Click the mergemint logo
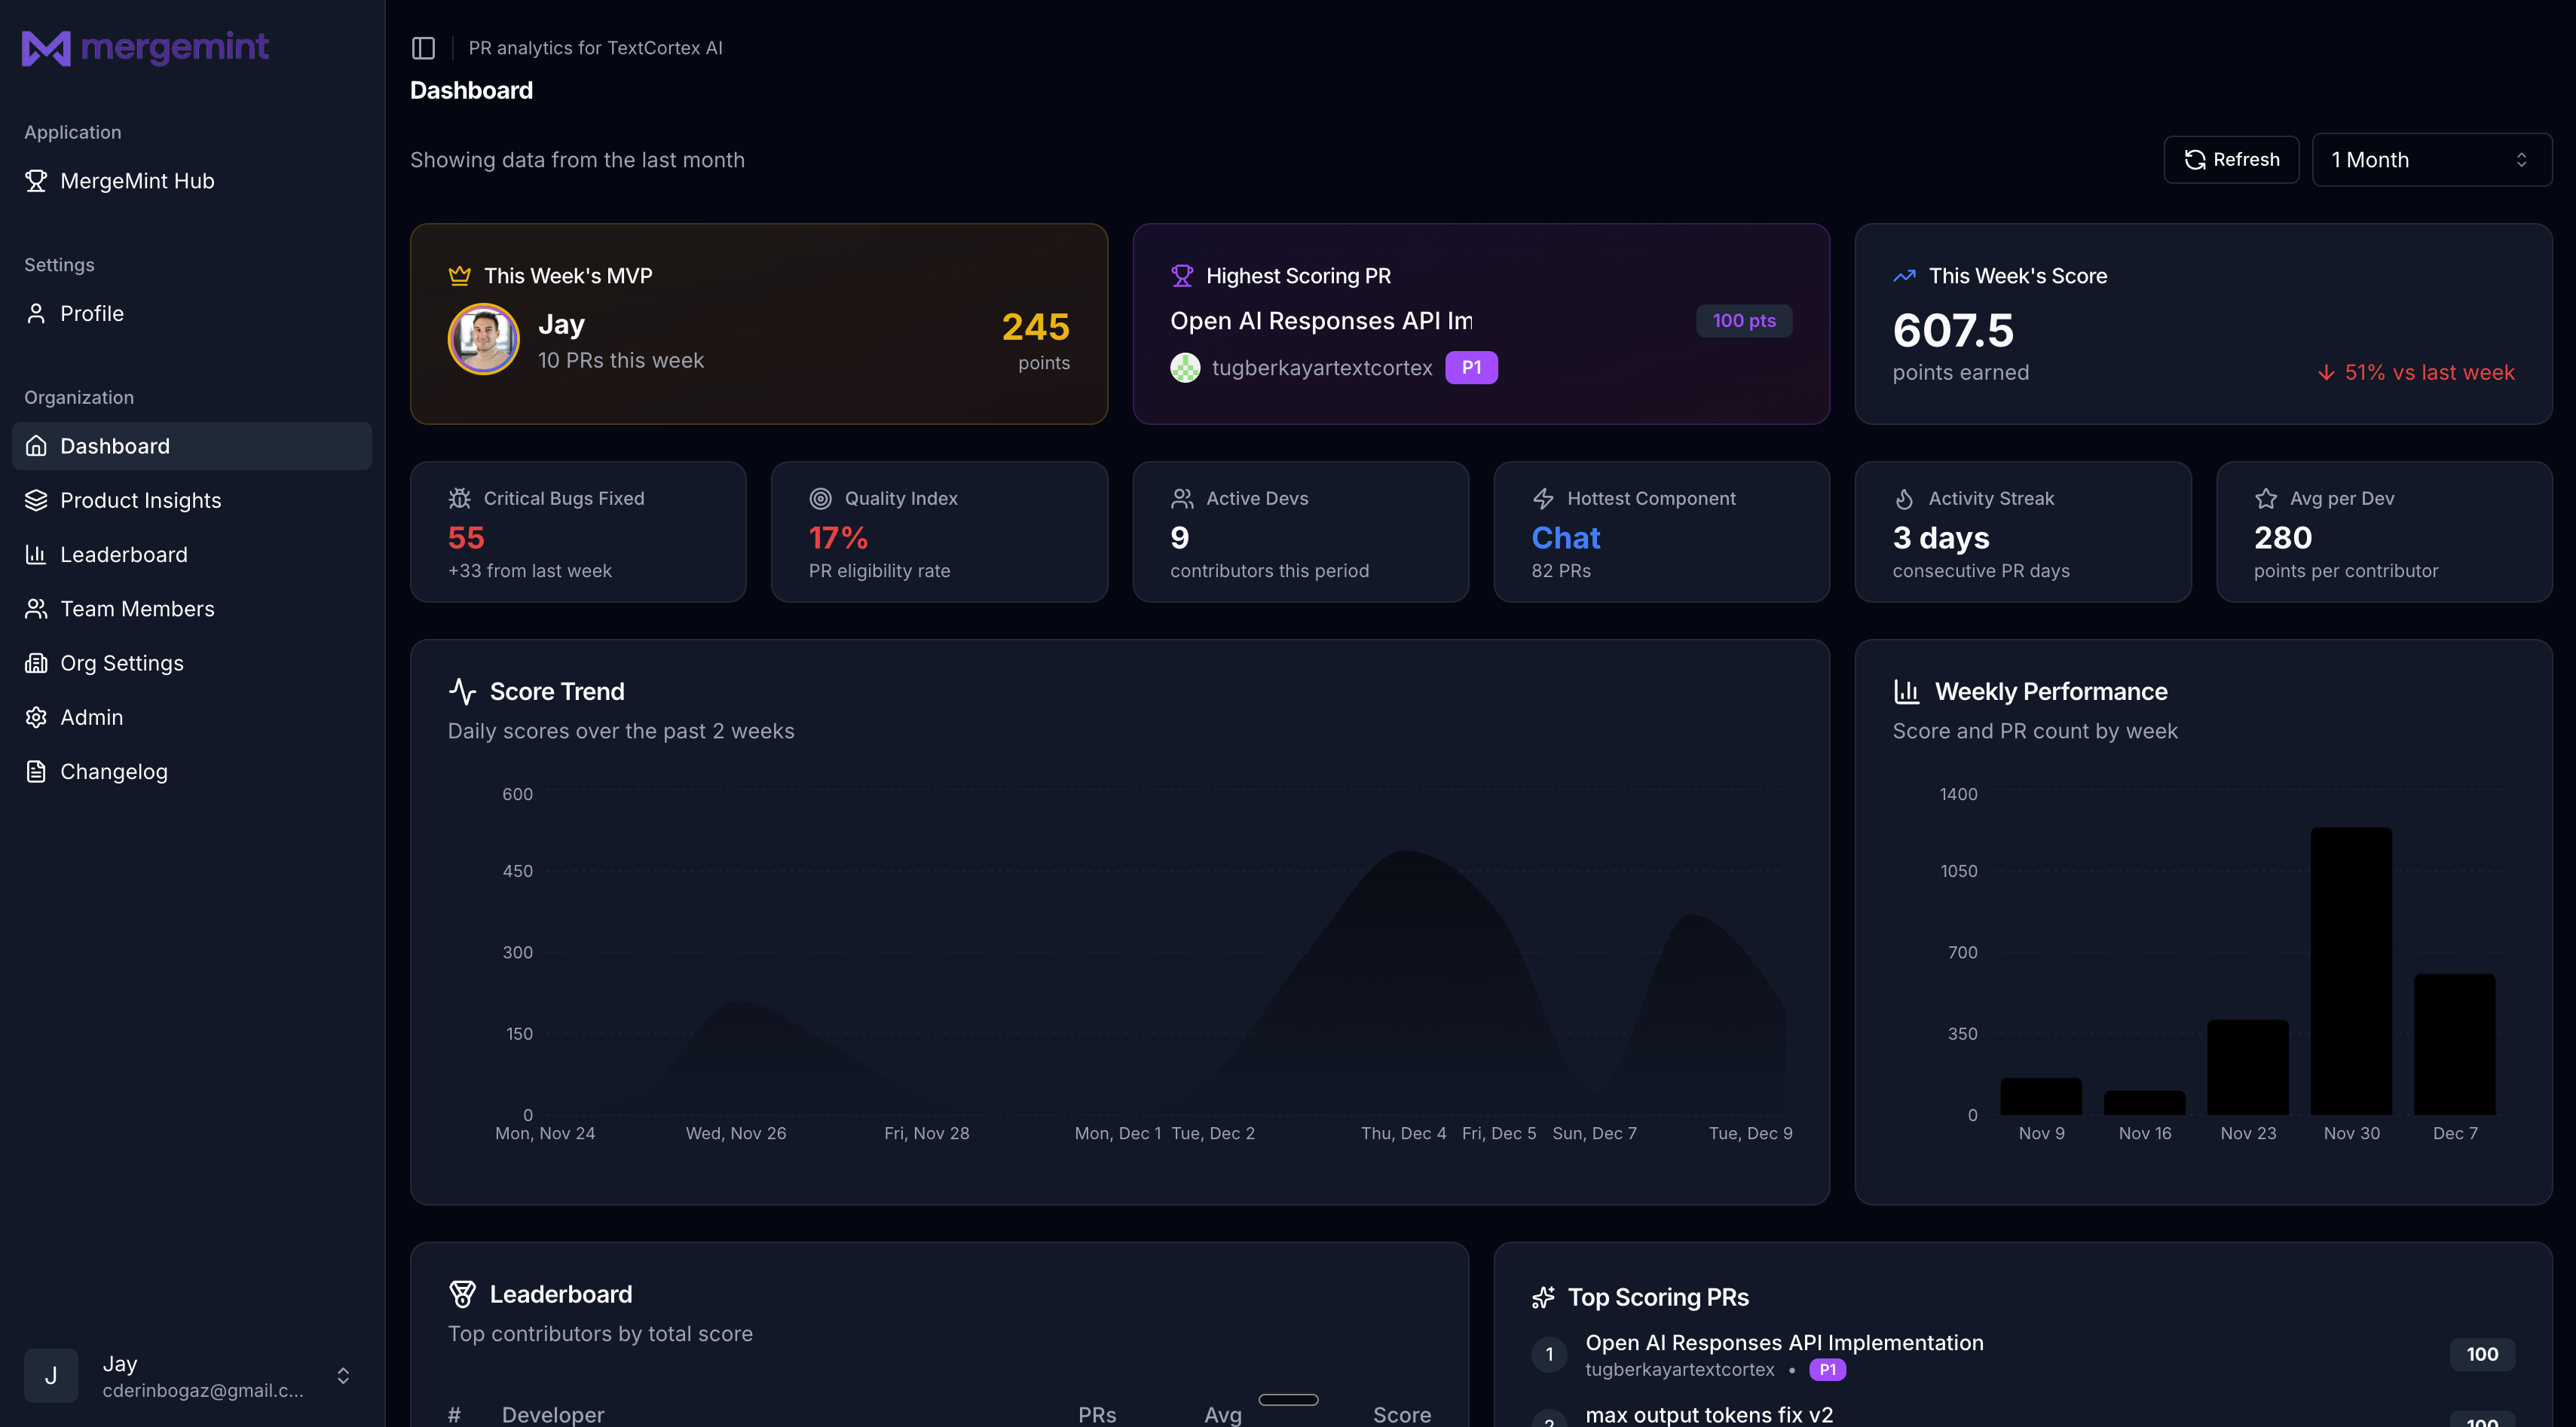The height and width of the screenshot is (1427, 2576). [x=146, y=47]
